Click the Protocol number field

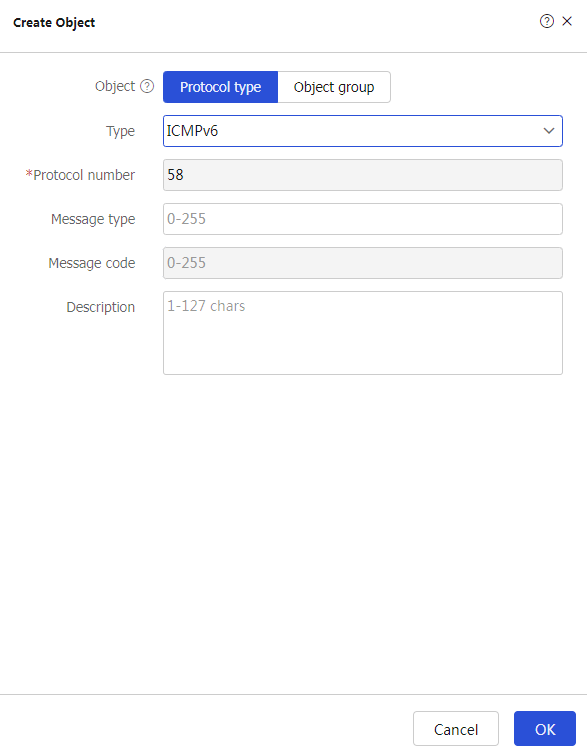tap(362, 175)
